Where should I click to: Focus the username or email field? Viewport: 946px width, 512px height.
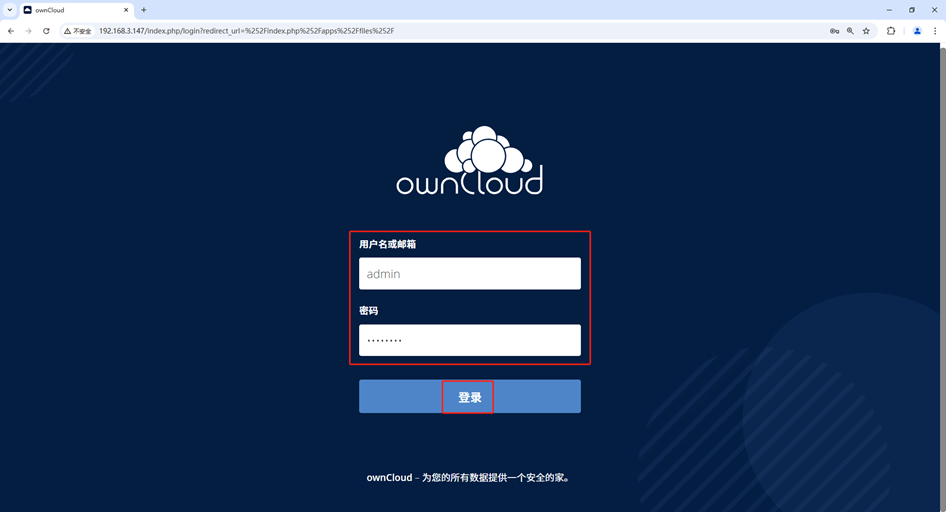470,274
